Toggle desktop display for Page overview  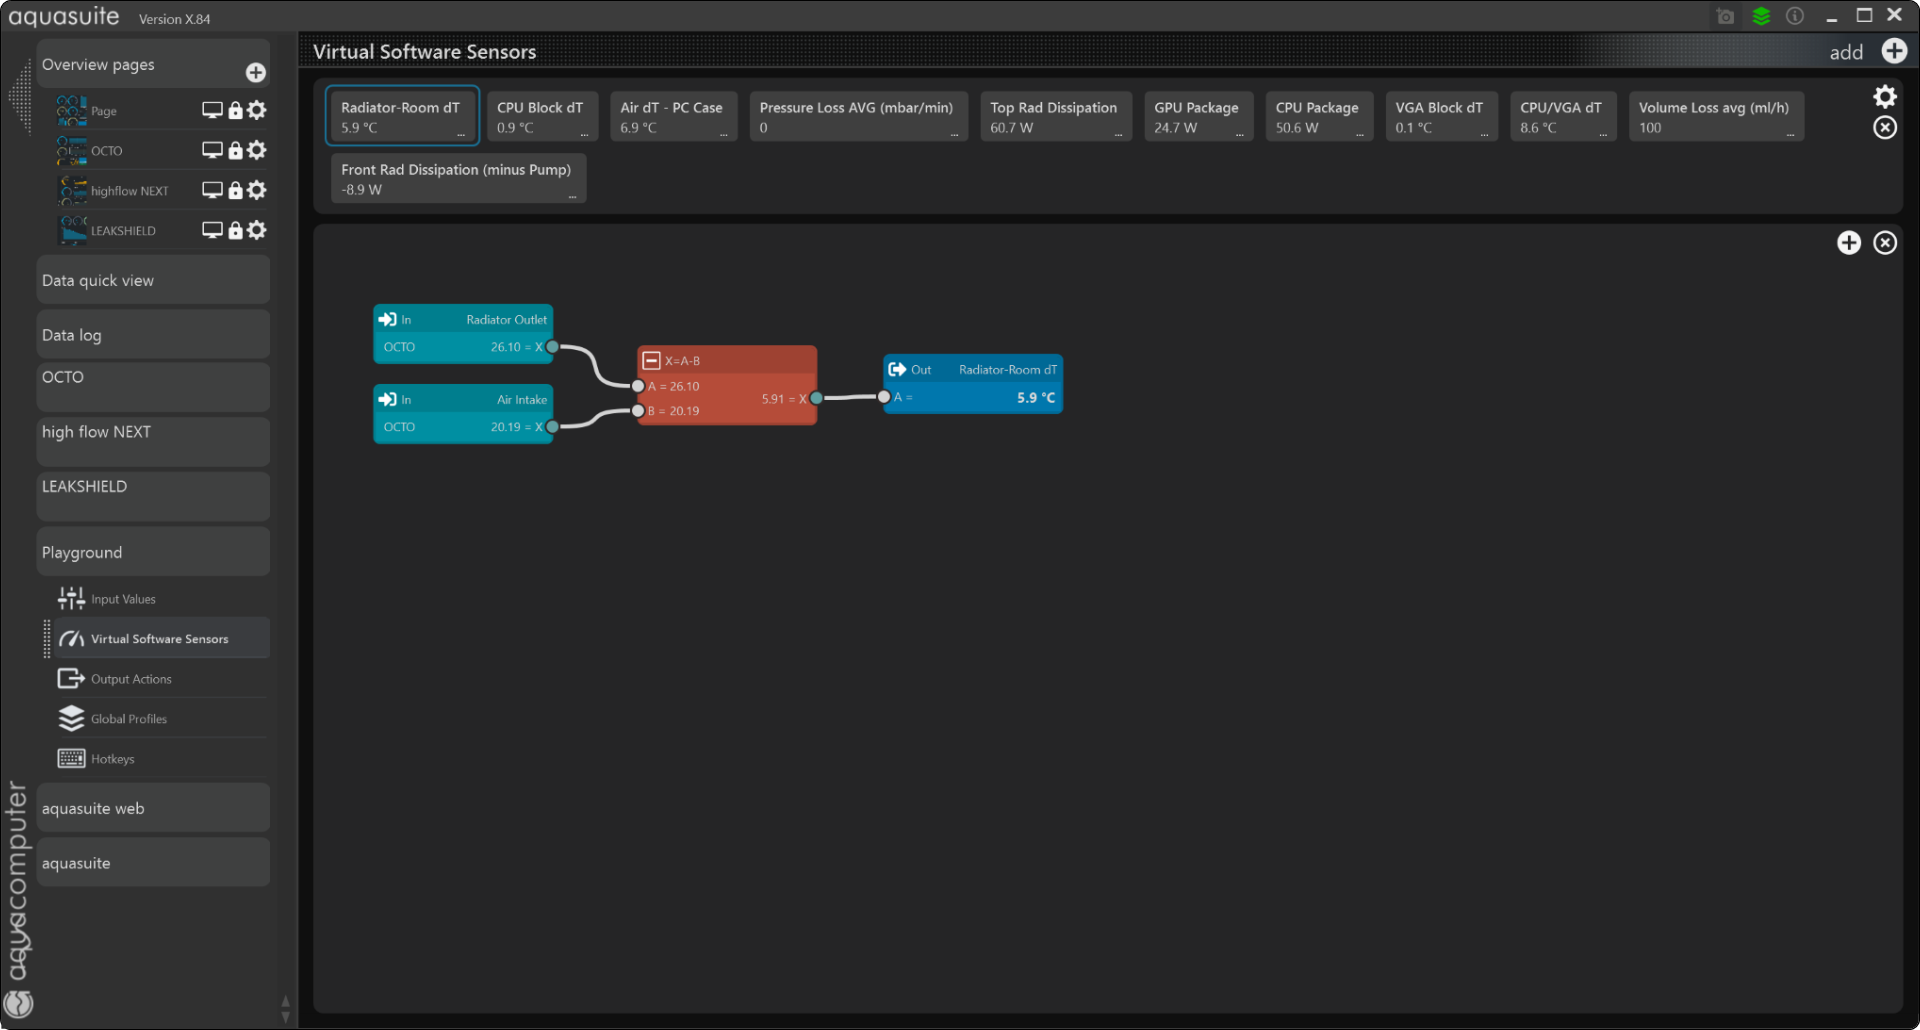coord(212,110)
